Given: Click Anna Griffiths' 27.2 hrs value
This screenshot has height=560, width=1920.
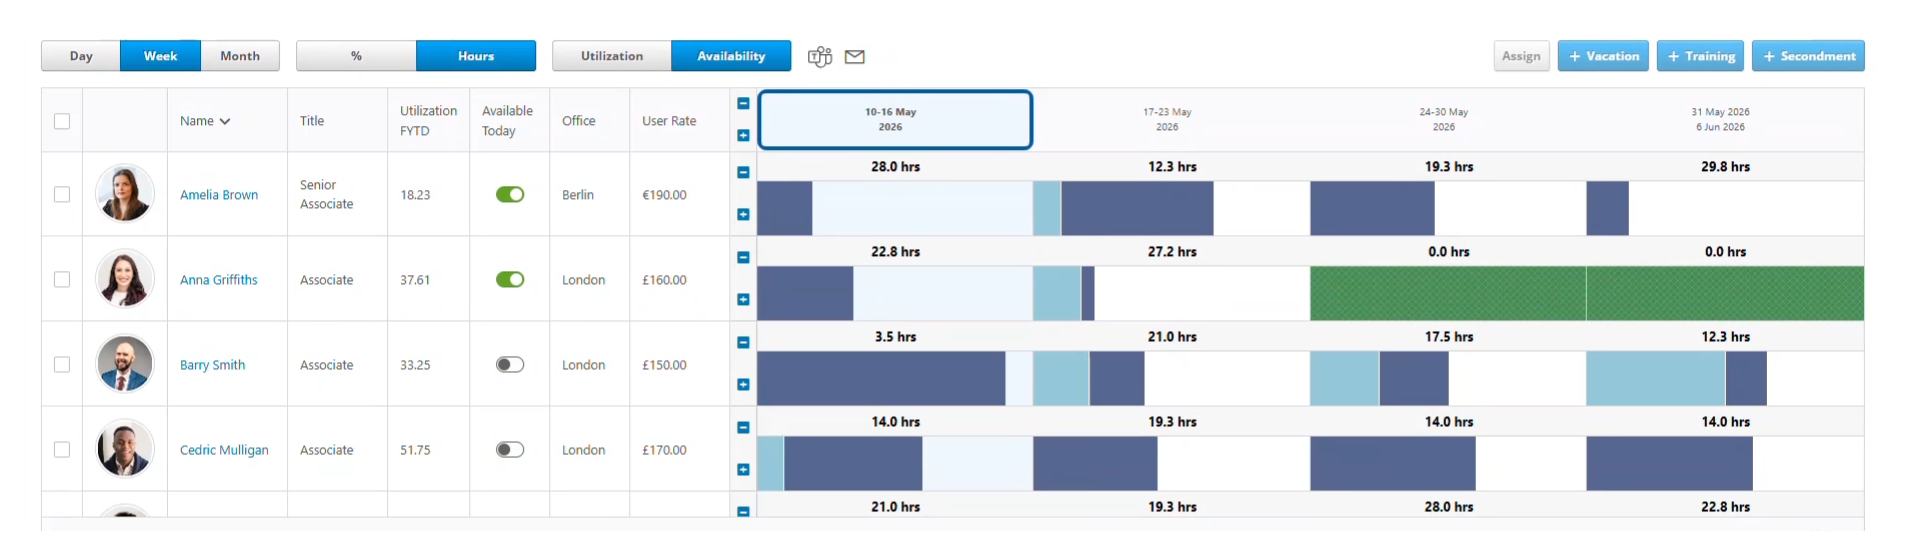Looking at the screenshot, I should pos(1172,252).
